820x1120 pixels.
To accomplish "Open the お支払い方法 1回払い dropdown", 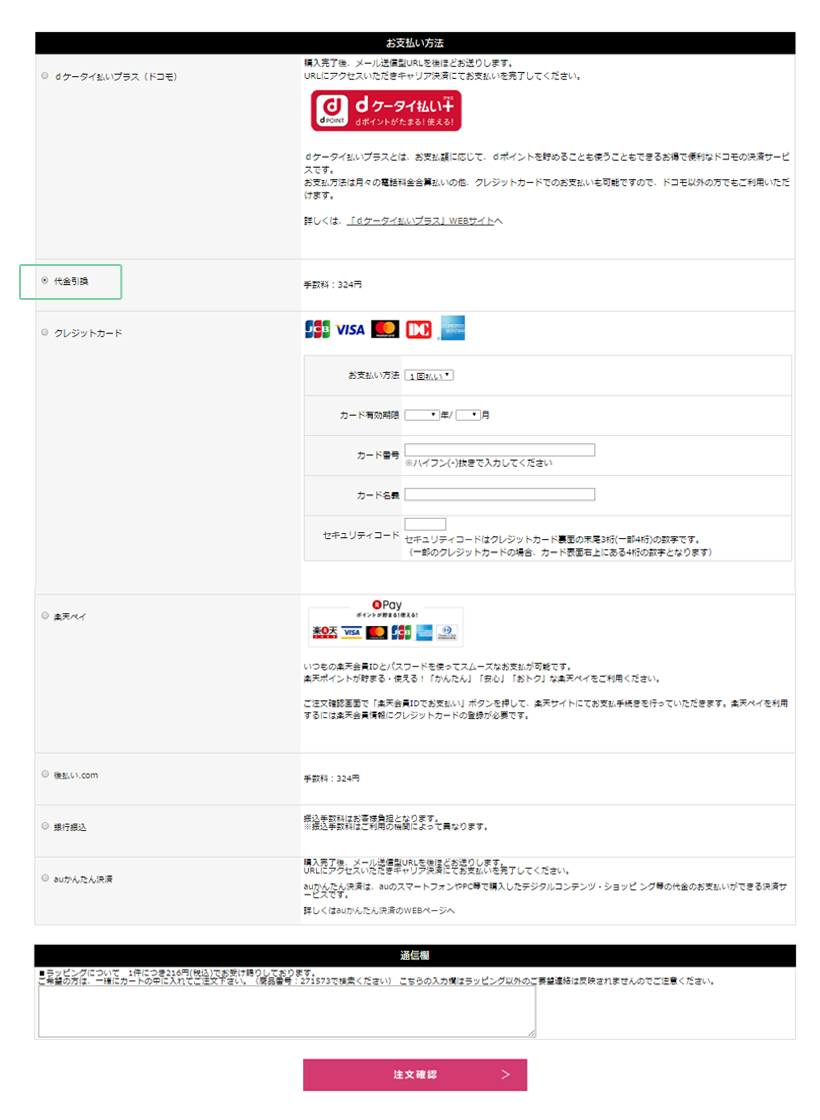I will point(429,375).
